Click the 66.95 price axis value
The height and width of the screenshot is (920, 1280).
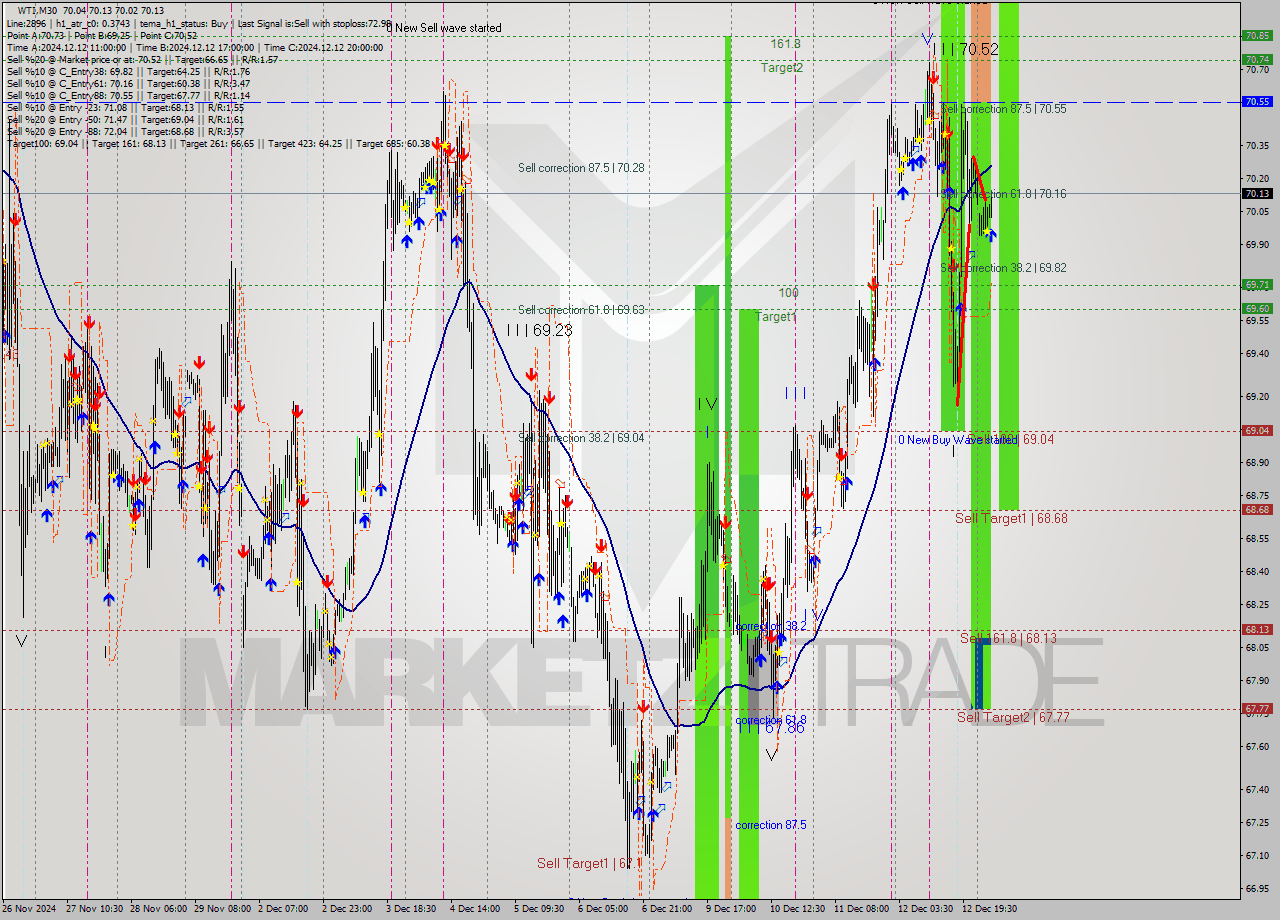[1257, 888]
